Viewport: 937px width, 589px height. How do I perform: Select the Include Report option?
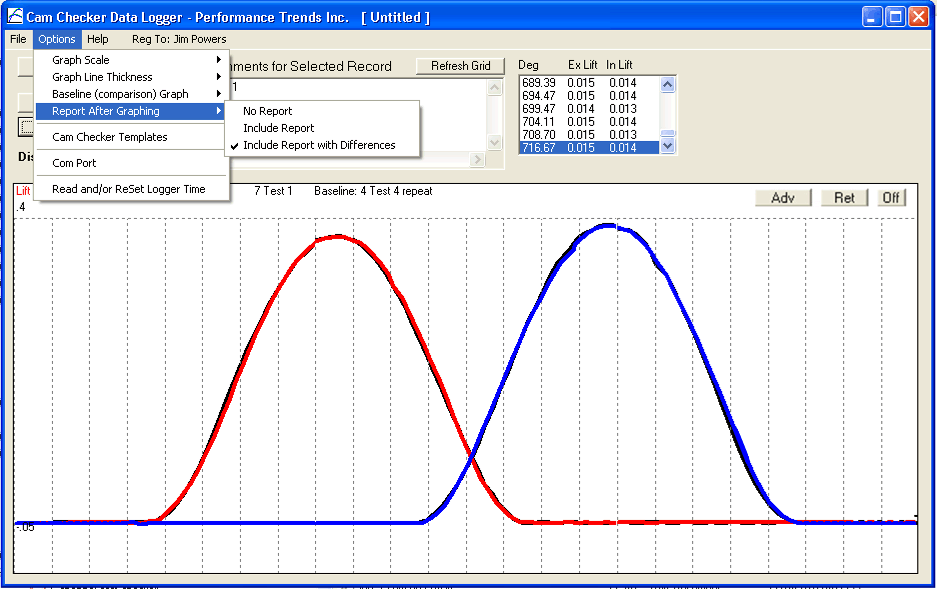[322, 128]
